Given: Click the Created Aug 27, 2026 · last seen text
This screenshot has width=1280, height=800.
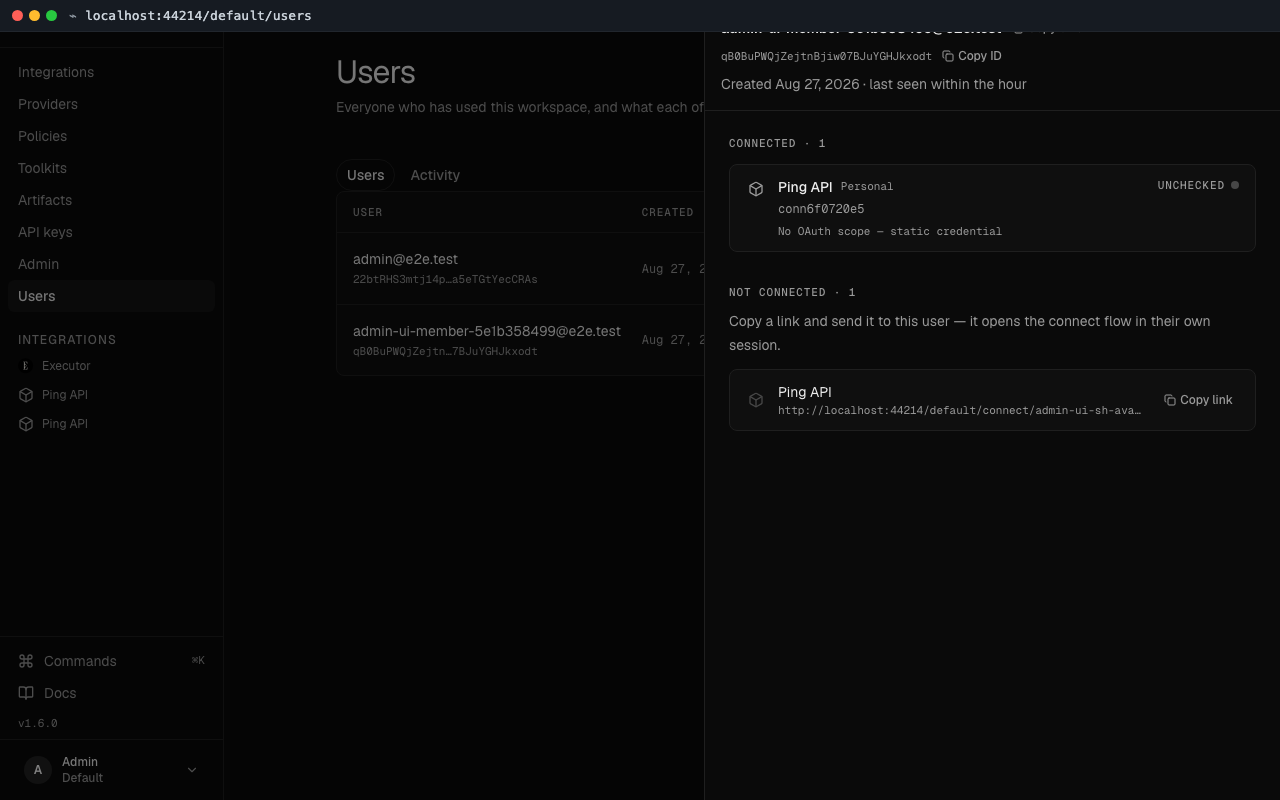Looking at the screenshot, I should tap(874, 84).
